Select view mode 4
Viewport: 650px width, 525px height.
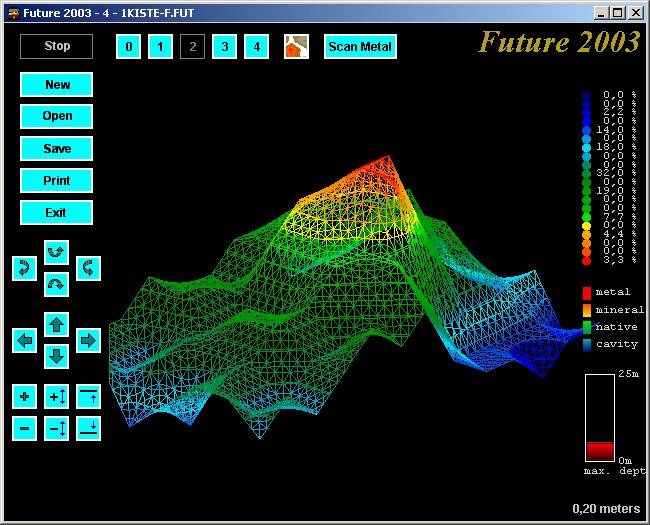[x=256, y=46]
